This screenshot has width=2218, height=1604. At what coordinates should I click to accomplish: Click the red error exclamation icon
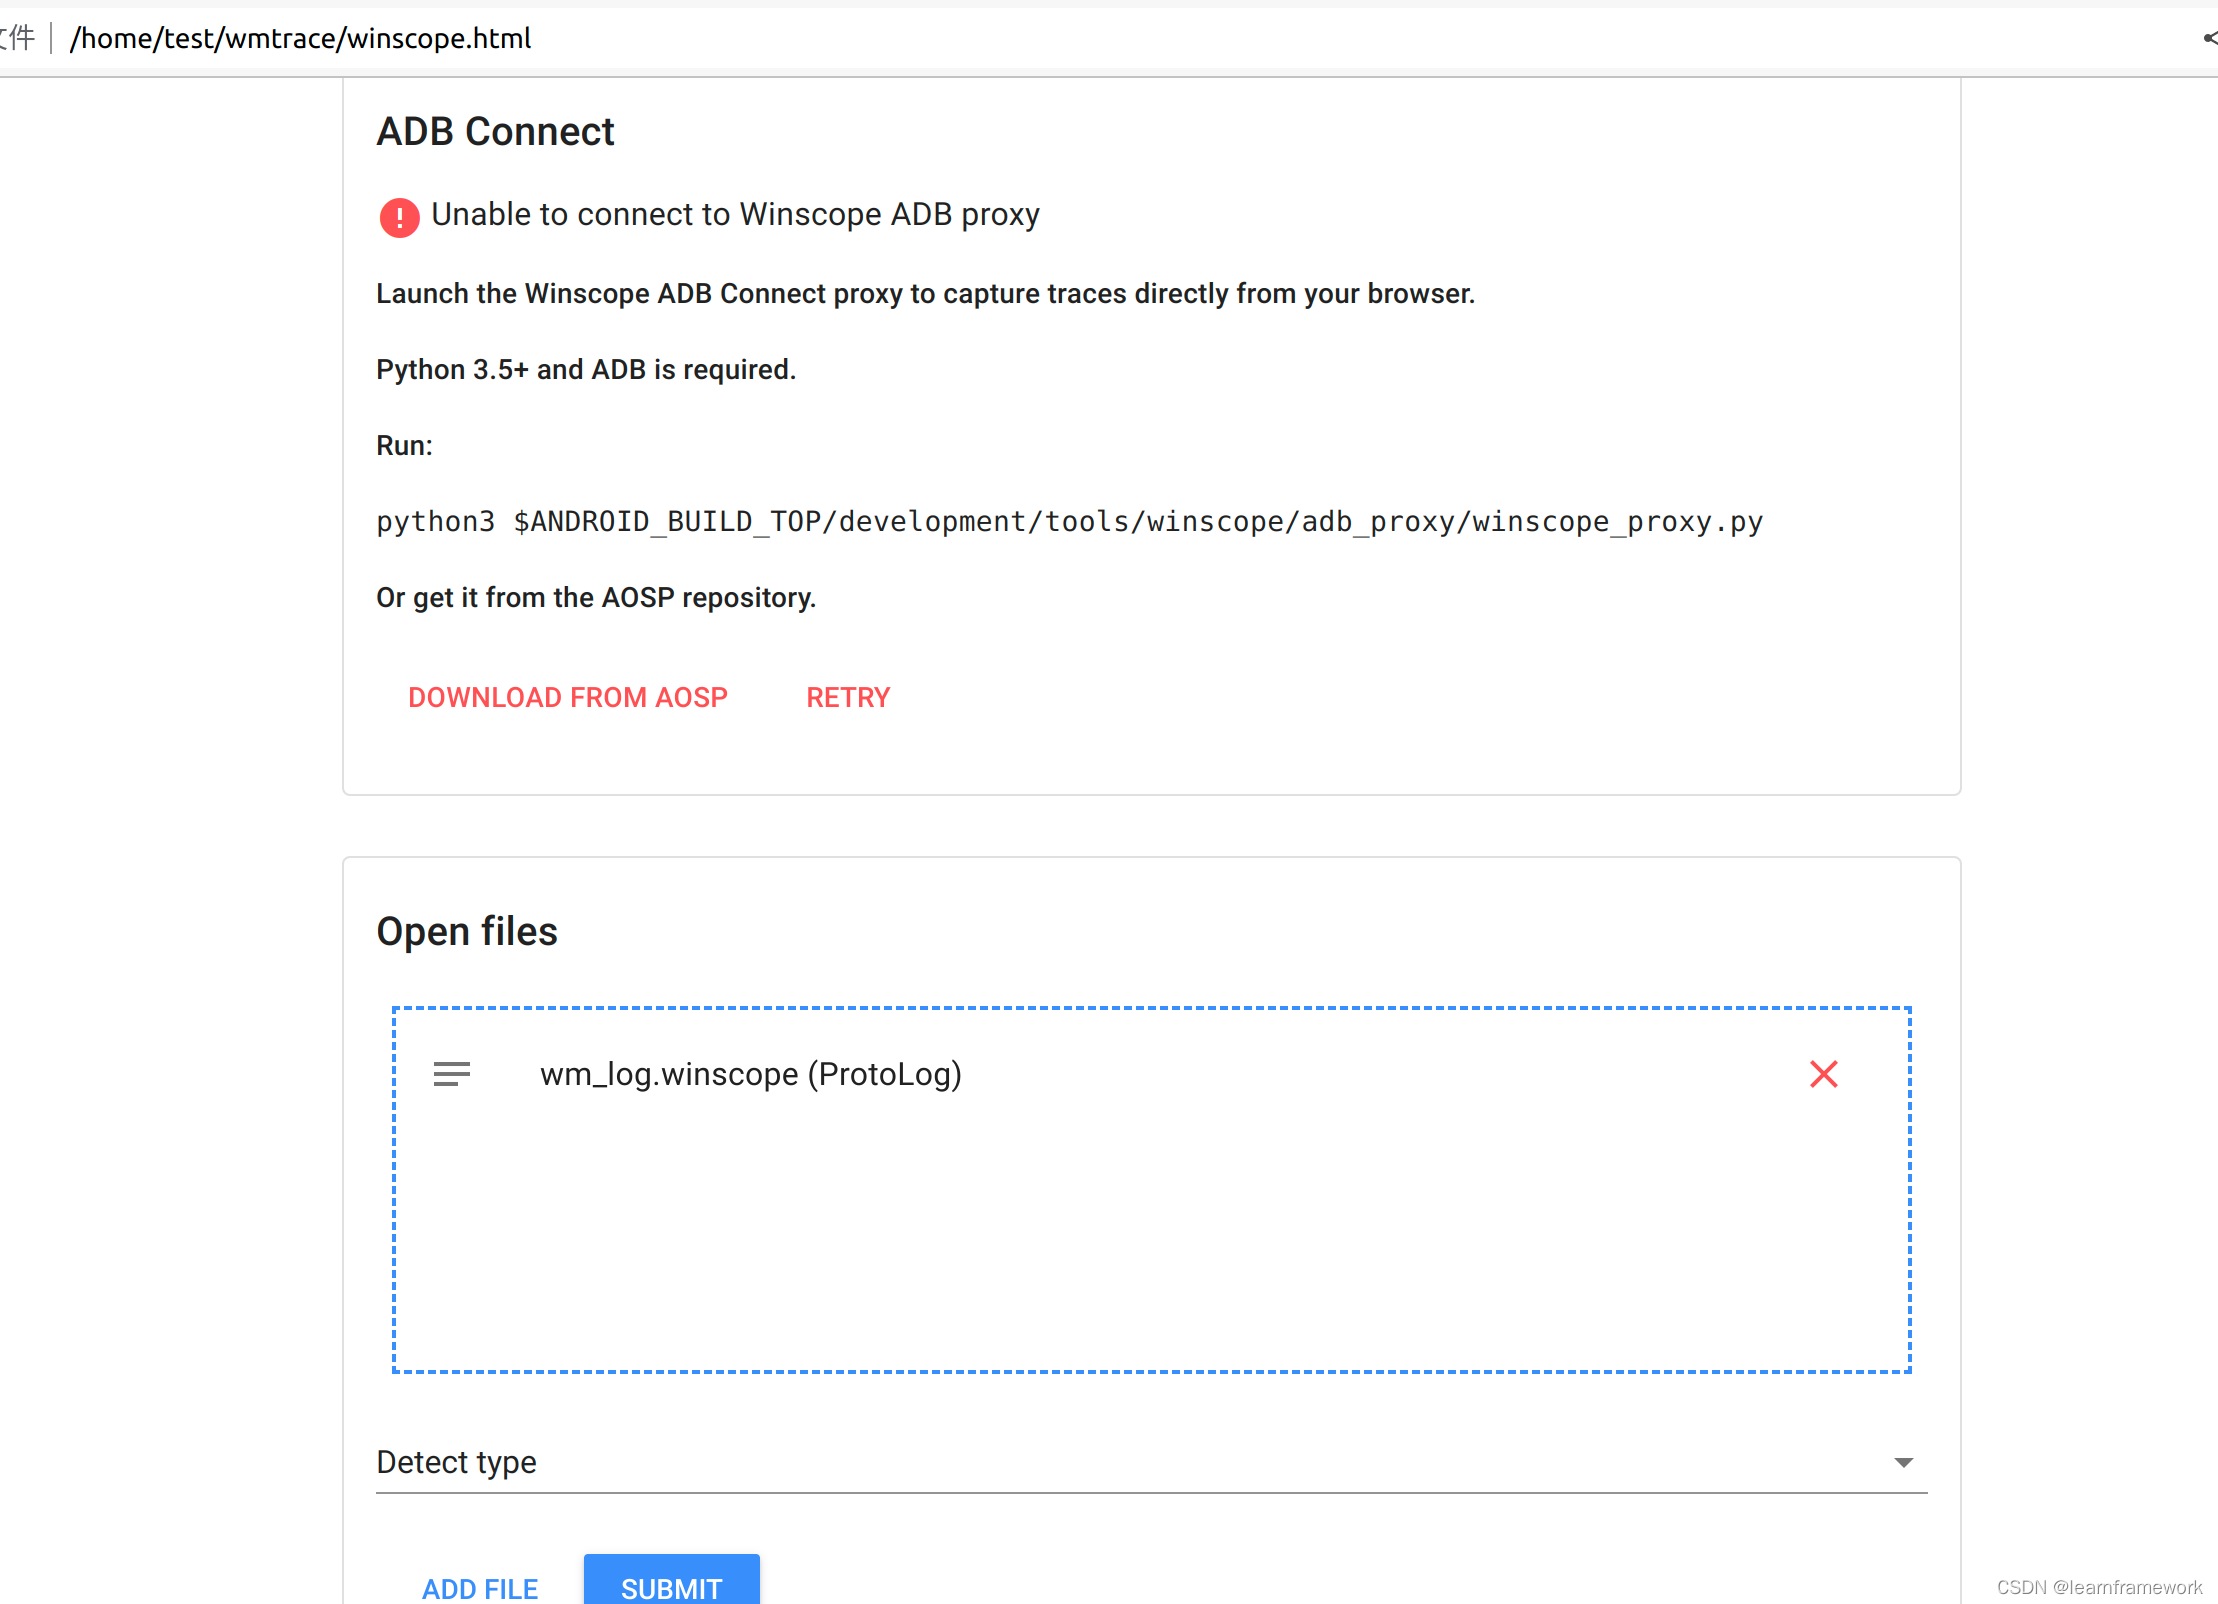399,217
